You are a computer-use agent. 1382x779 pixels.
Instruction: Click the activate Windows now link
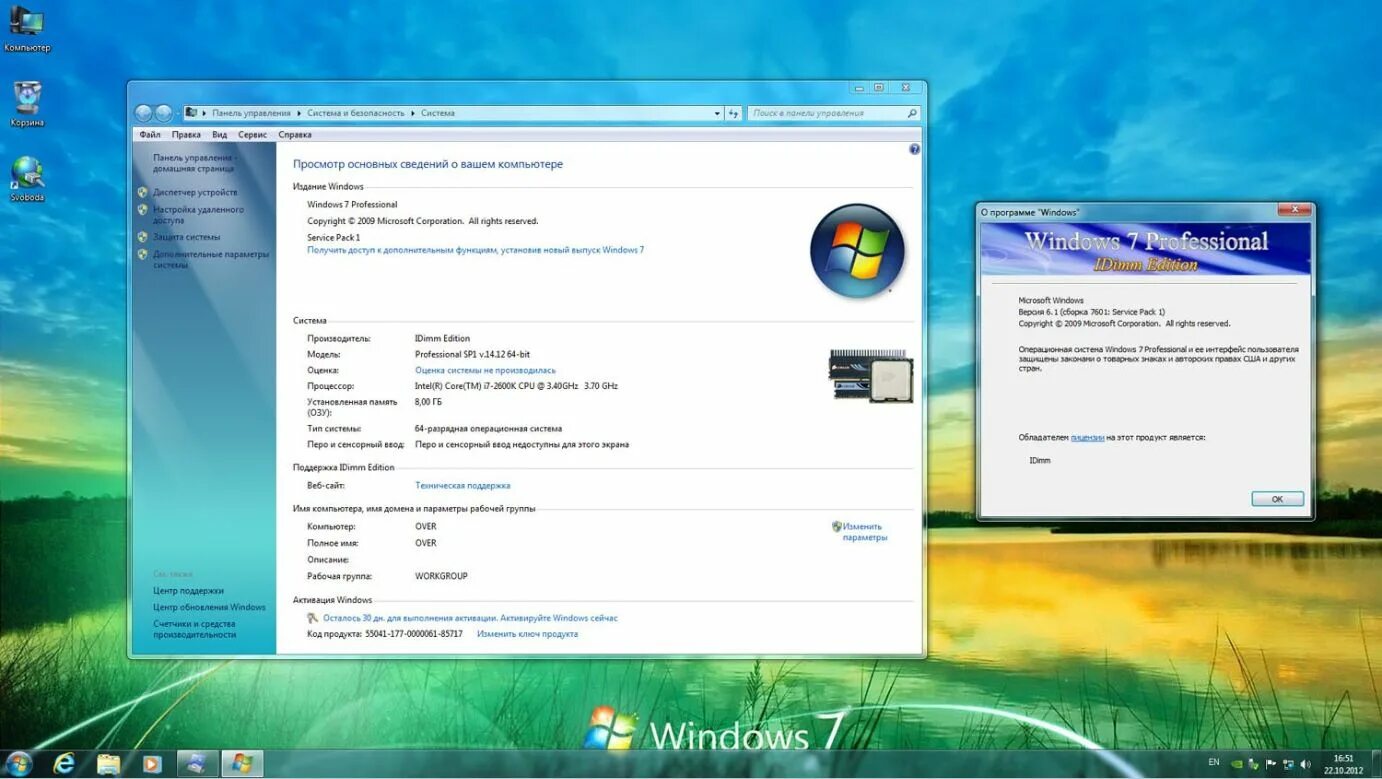(x=559, y=618)
